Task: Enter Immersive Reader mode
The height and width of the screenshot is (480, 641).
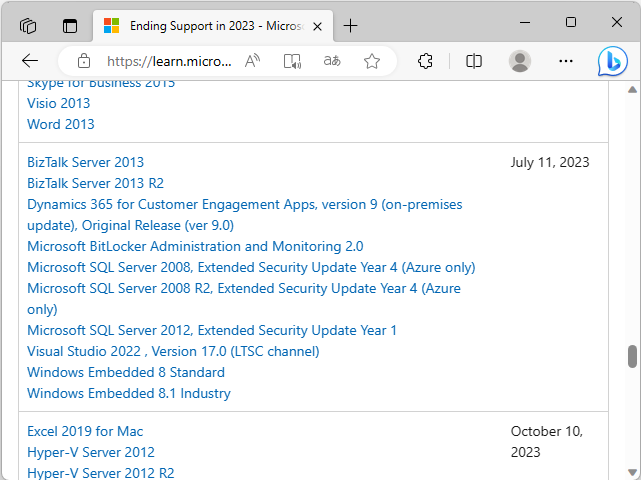Action: 292,61
